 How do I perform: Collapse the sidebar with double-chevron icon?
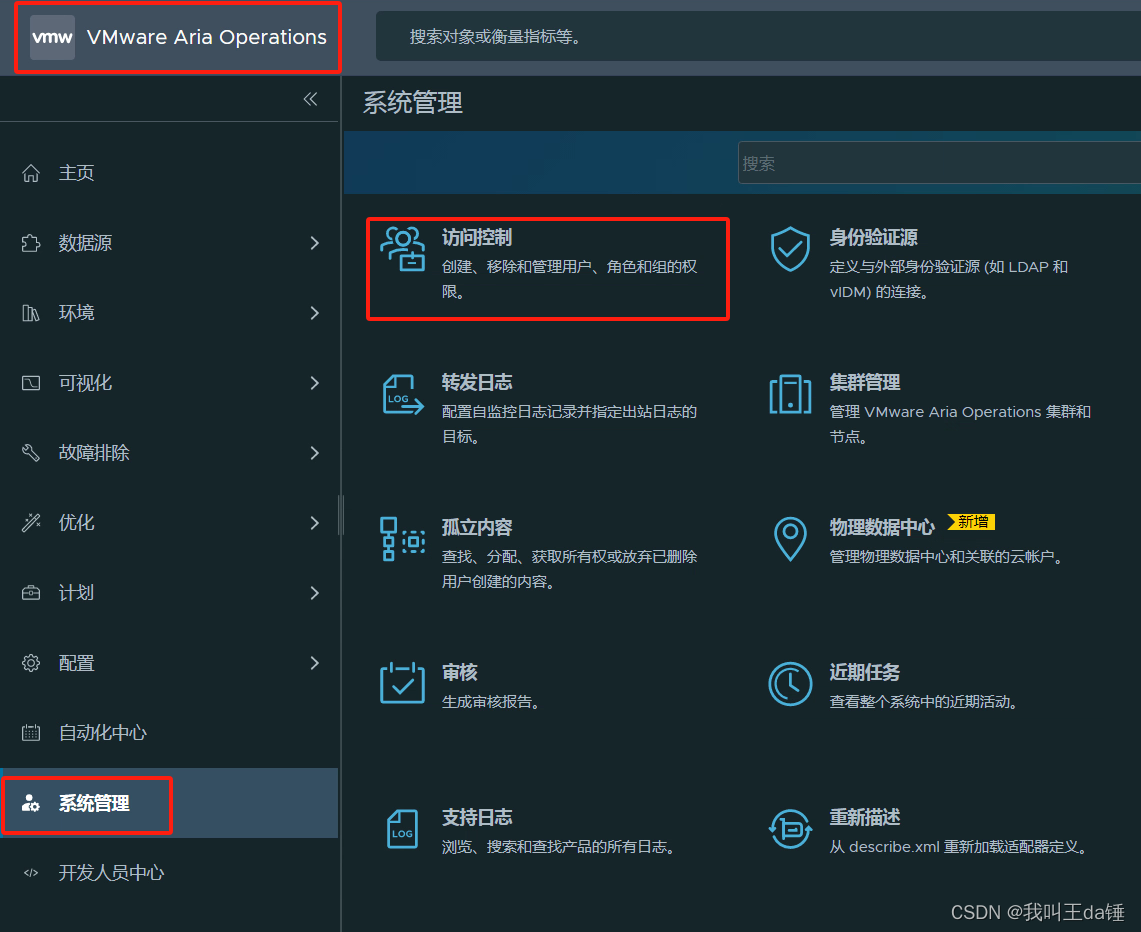point(311,99)
